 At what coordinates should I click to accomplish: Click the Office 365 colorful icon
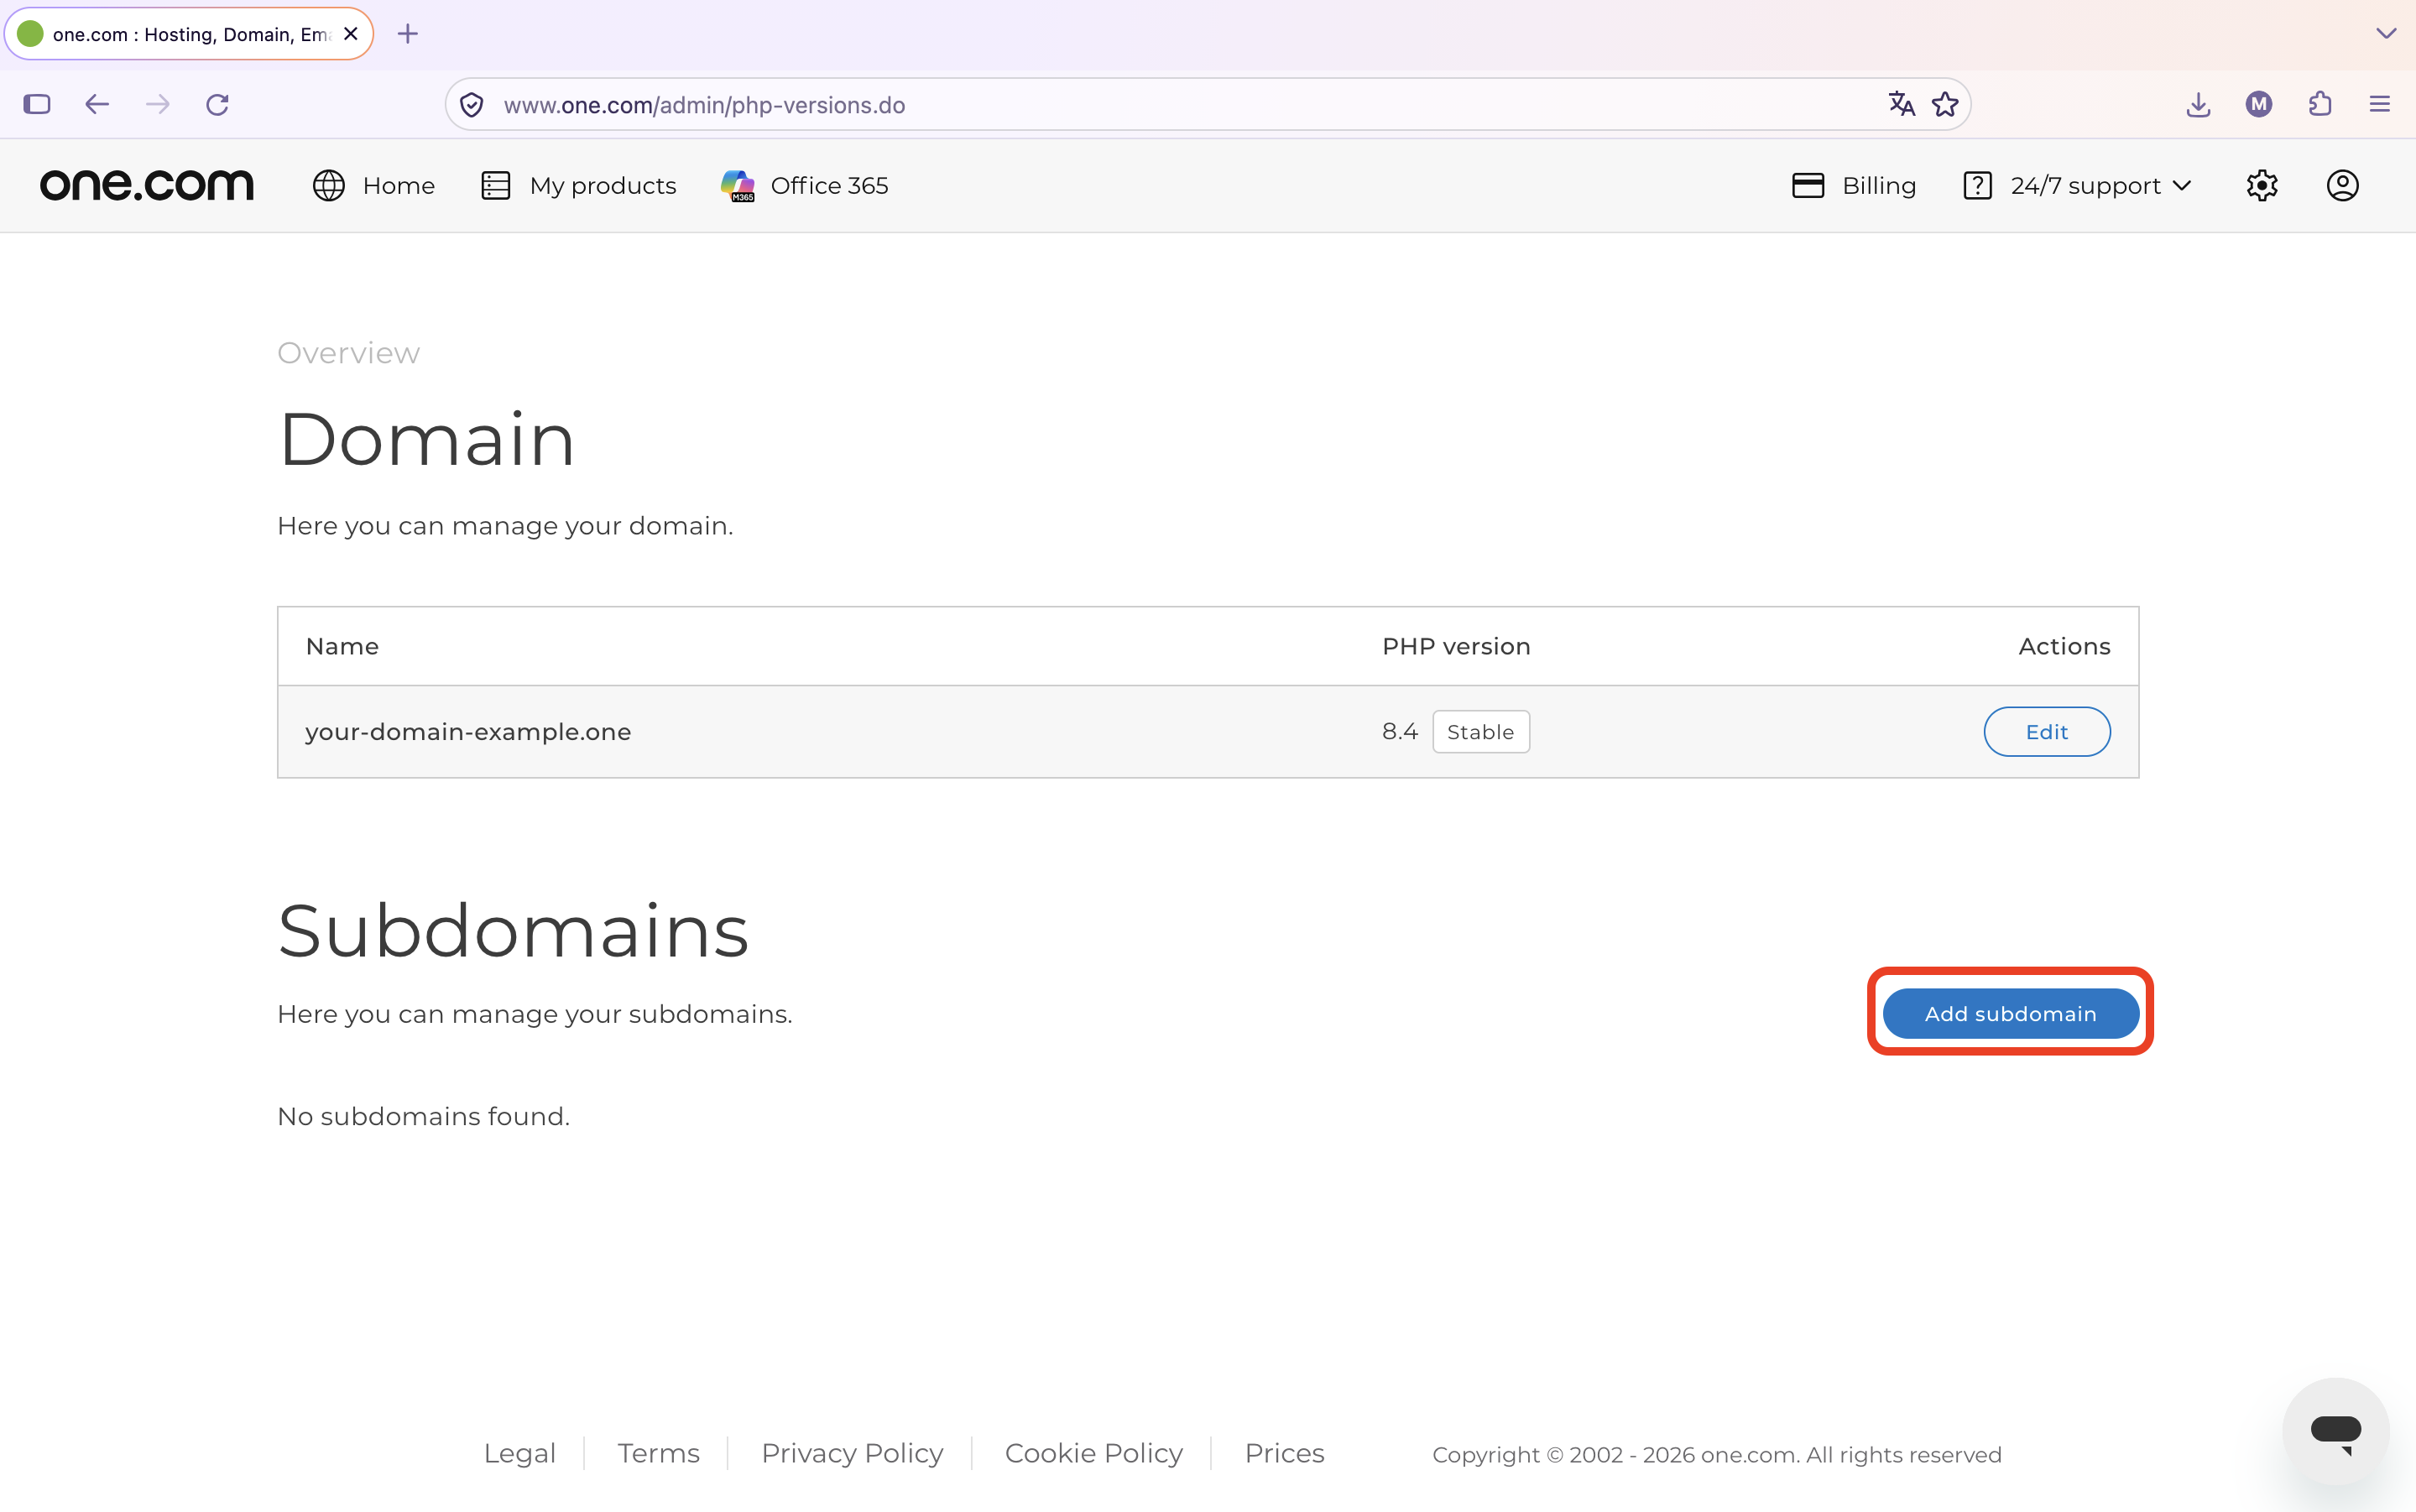click(x=738, y=185)
